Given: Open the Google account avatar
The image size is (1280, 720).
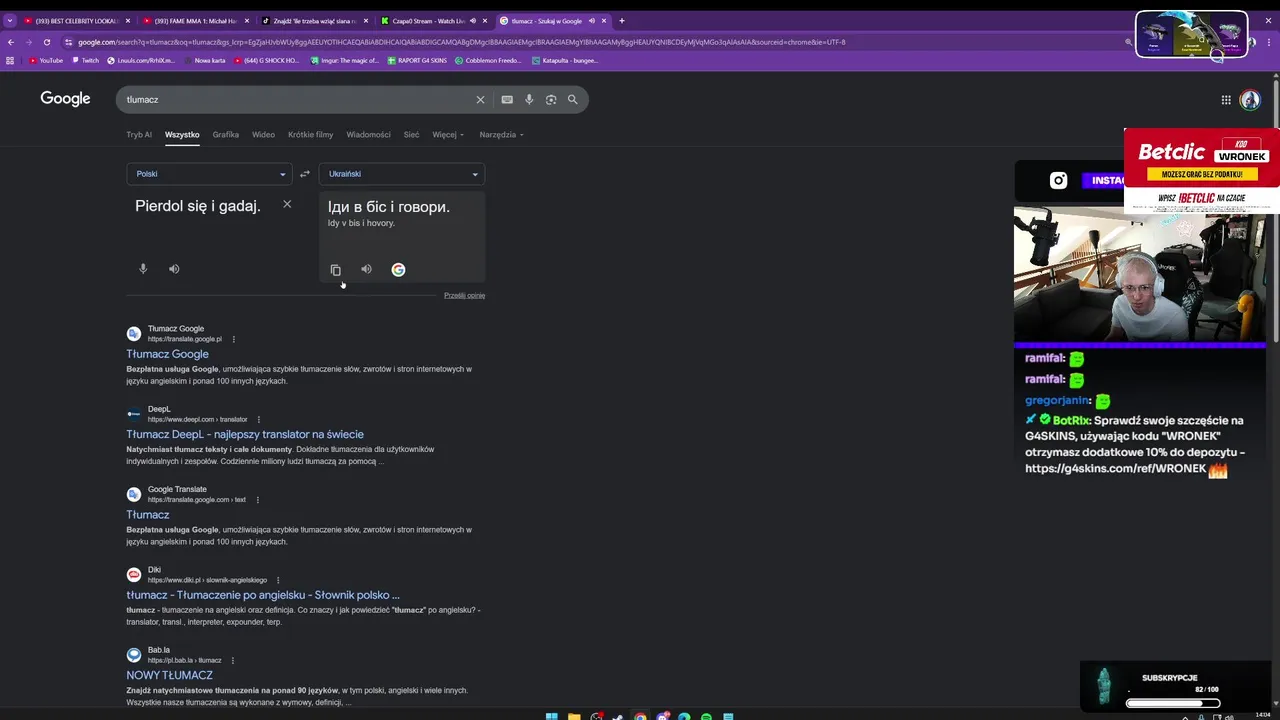Looking at the screenshot, I should click(x=1250, y=99).
